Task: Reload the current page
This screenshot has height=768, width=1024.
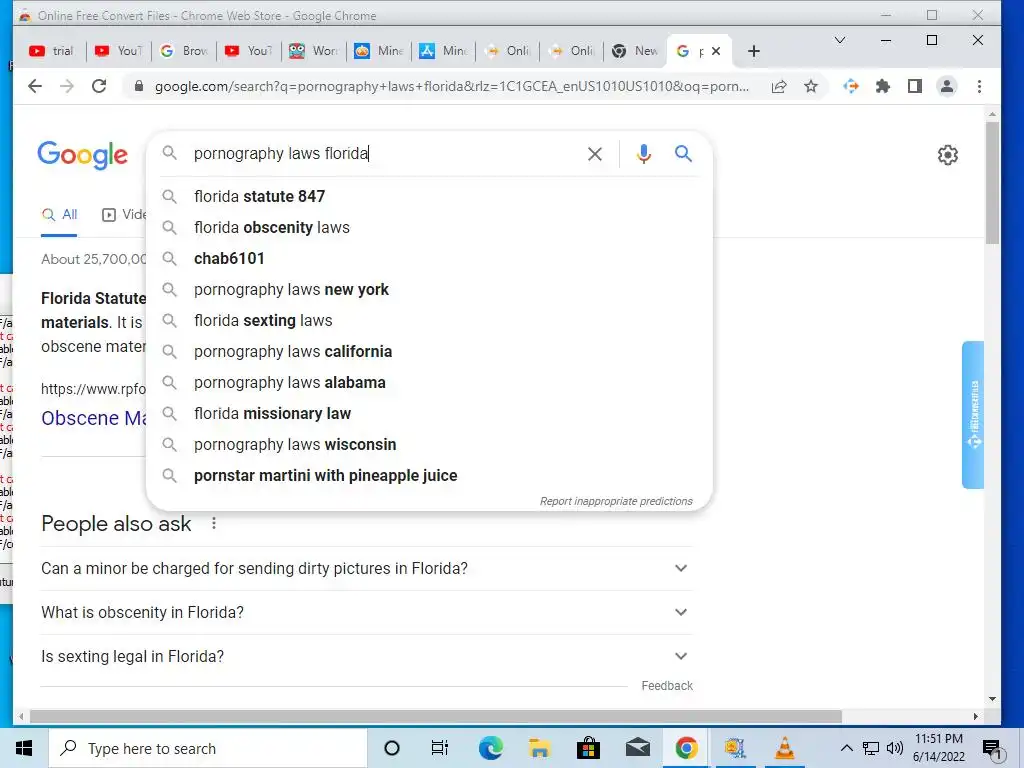Action: point(99,86)
